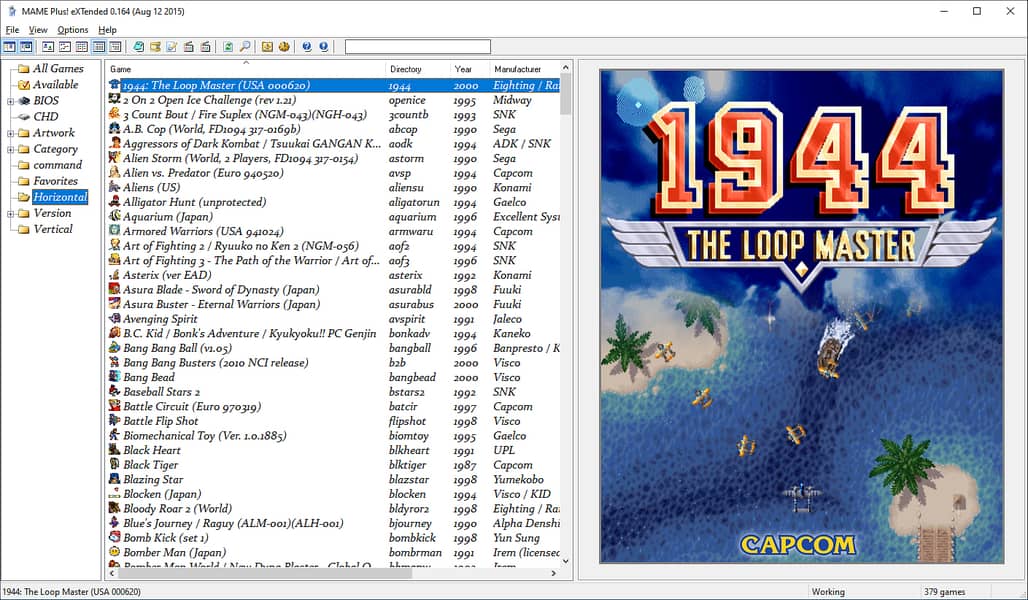Click the icon beside Bang Bang Ball
1028x600 pixels.
point(115,348)
